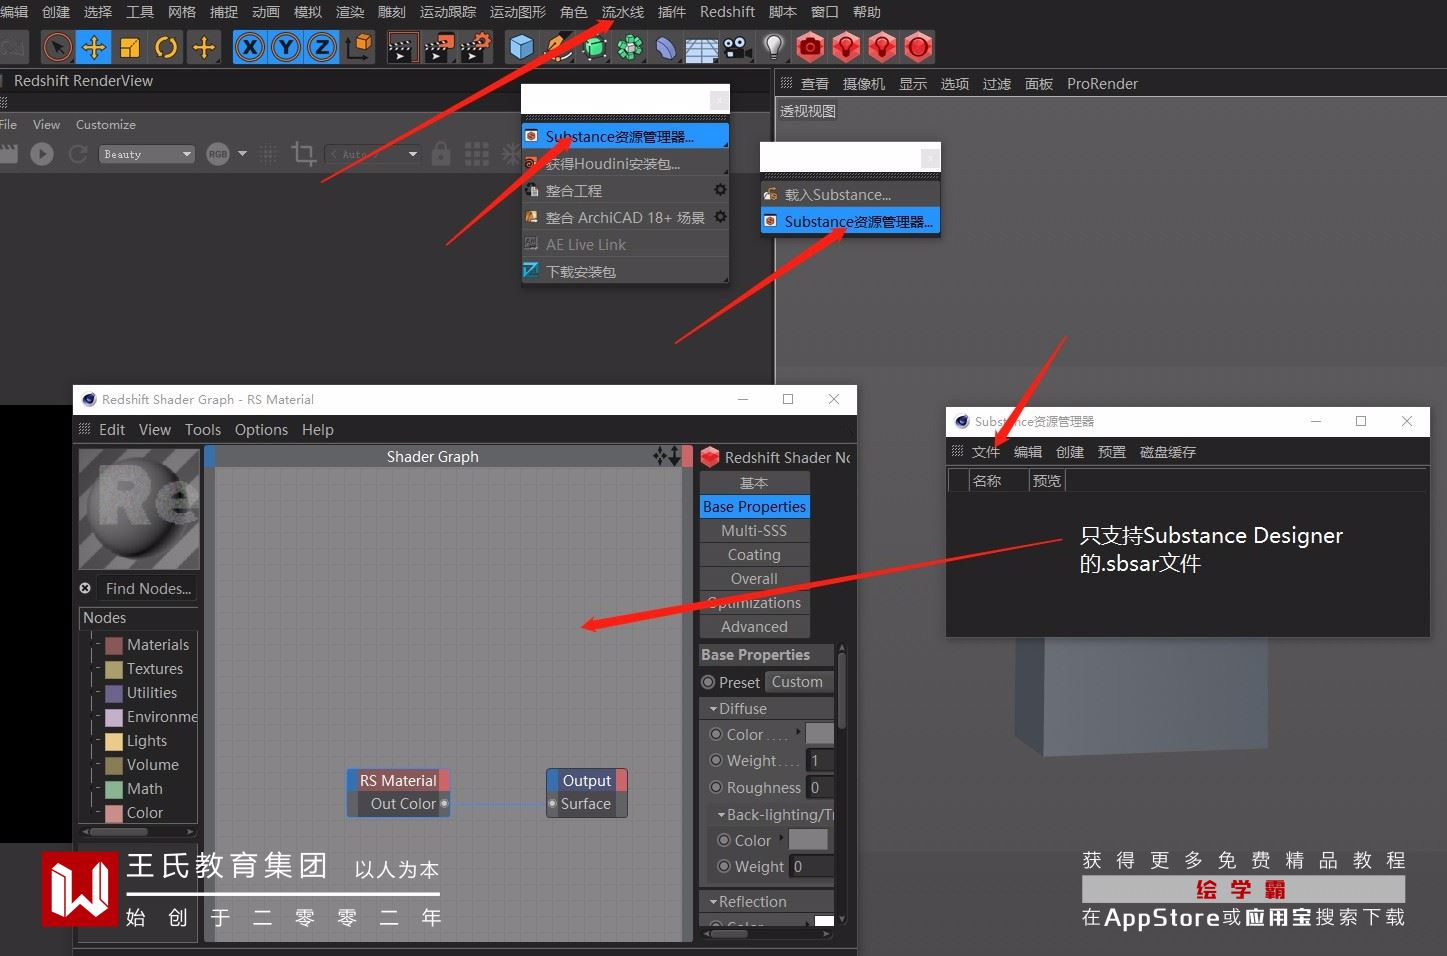Open the Redshift menu in main menu bar
This screenshot has width=1447, height=956.
(727, 12)
